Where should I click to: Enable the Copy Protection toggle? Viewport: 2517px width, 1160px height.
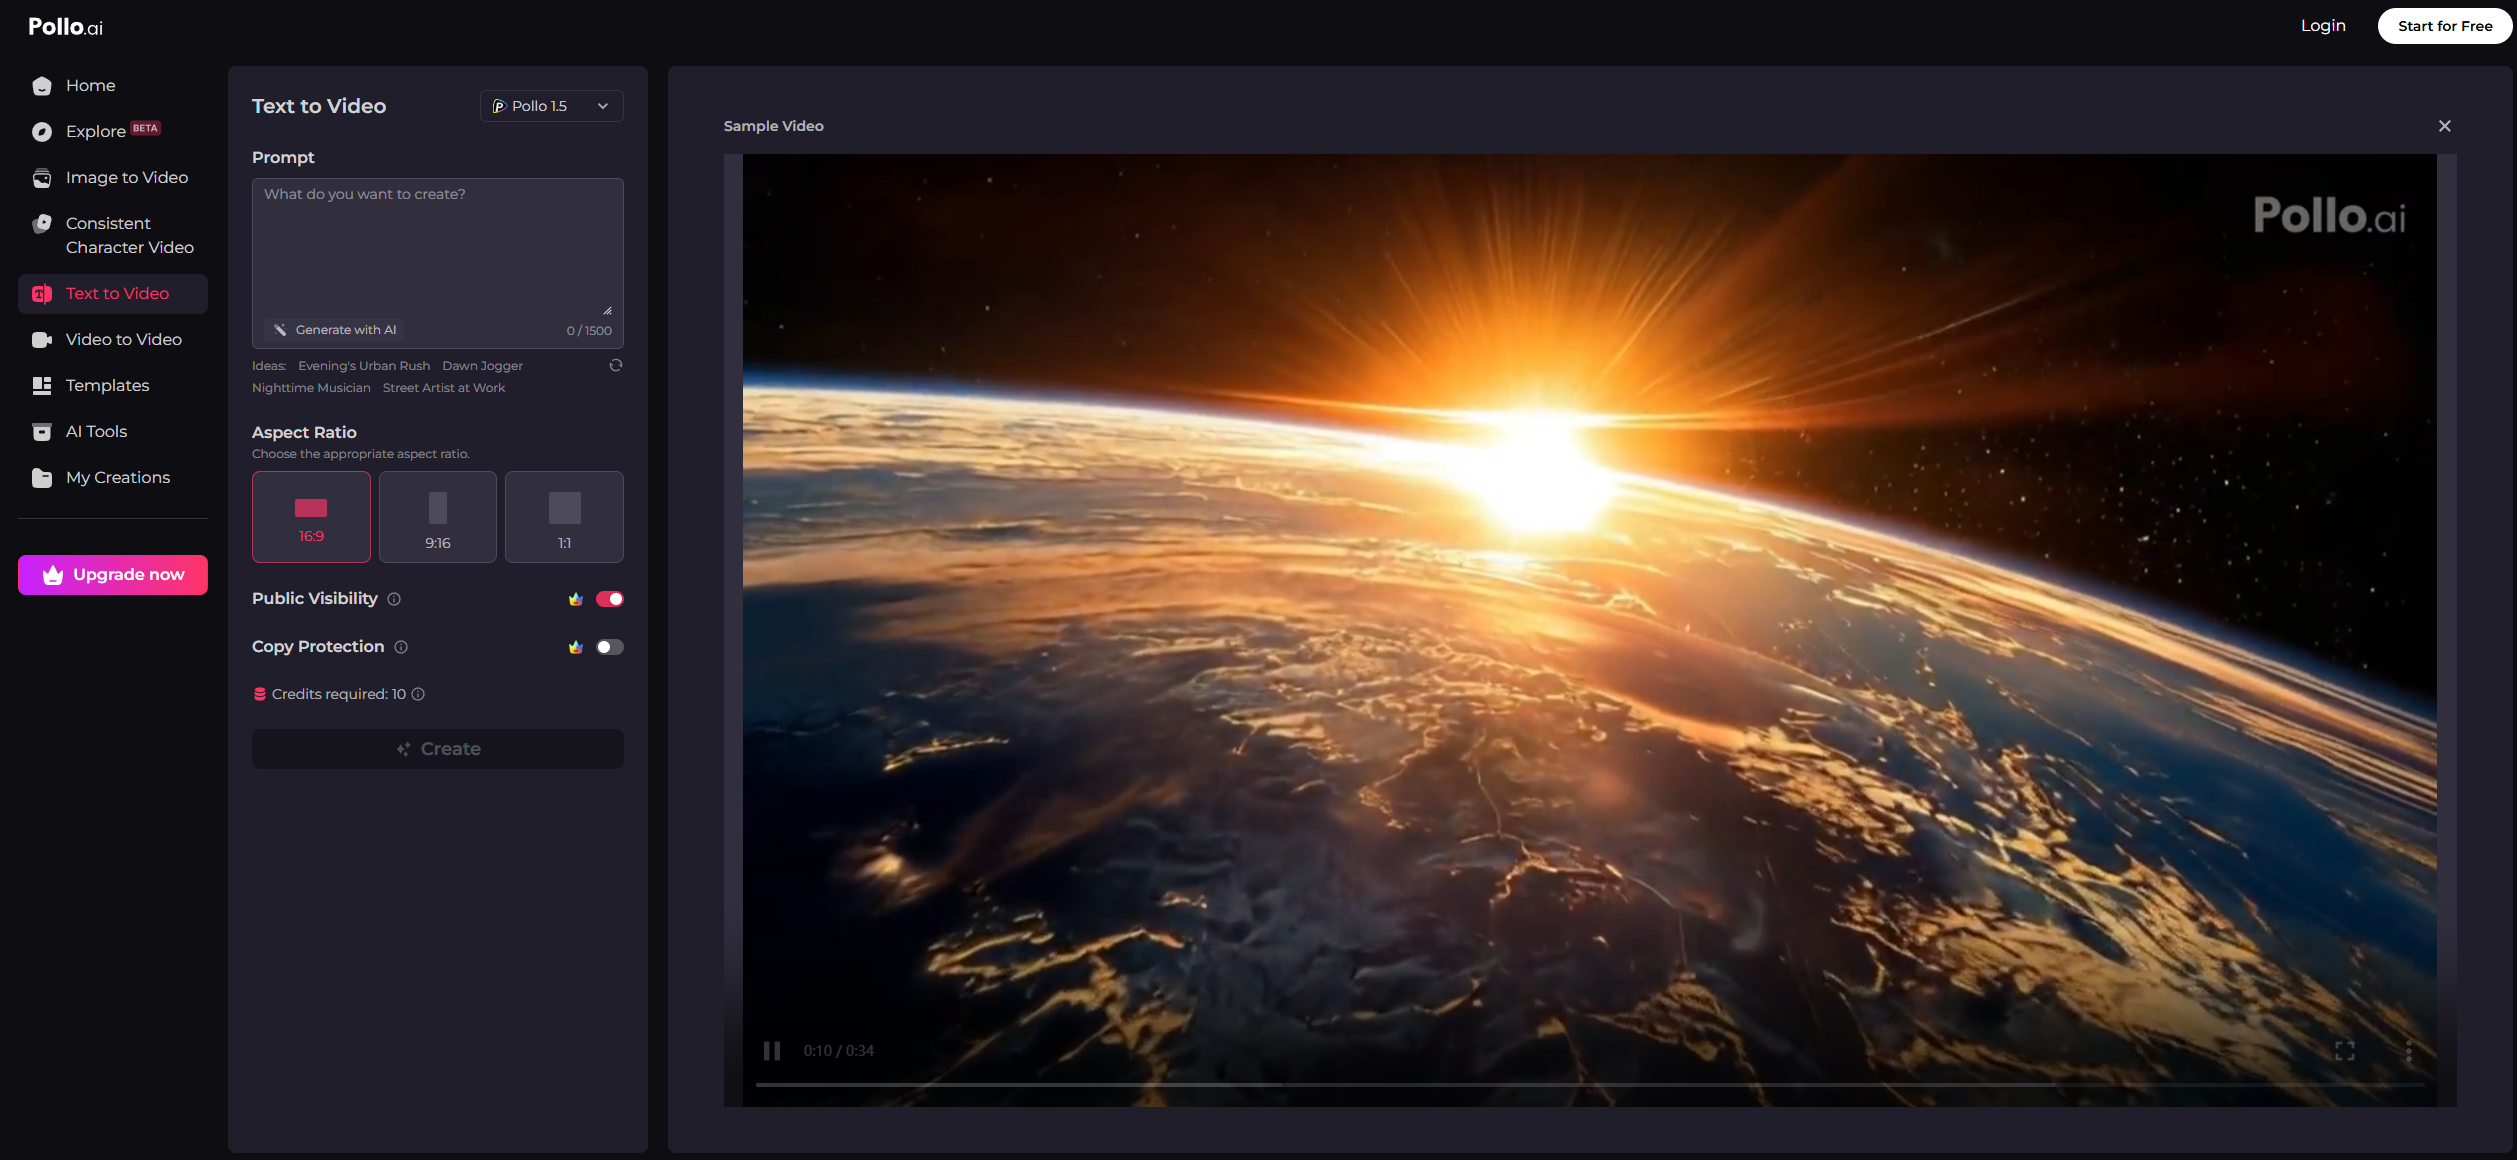(x=609, y=647)
